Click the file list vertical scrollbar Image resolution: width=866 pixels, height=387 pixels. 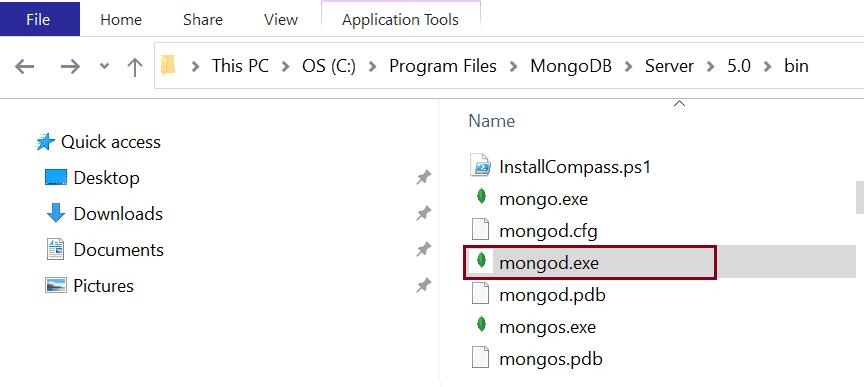click(860, 197)
